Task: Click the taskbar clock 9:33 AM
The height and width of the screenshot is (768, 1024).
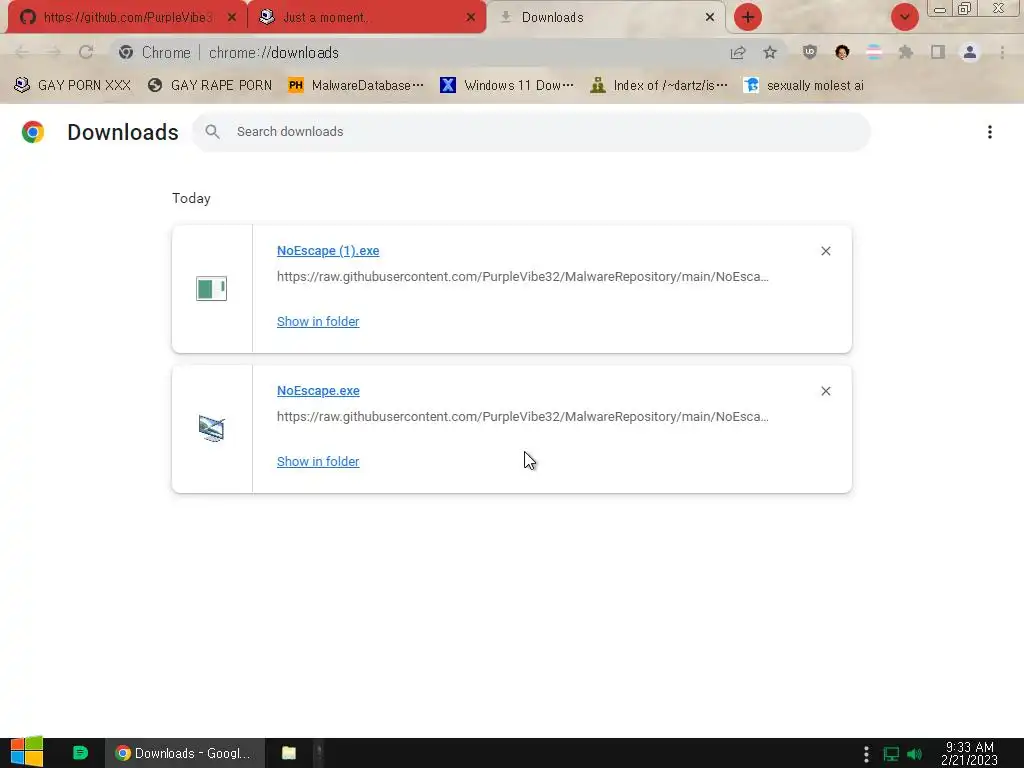Action: click(969, 753)
